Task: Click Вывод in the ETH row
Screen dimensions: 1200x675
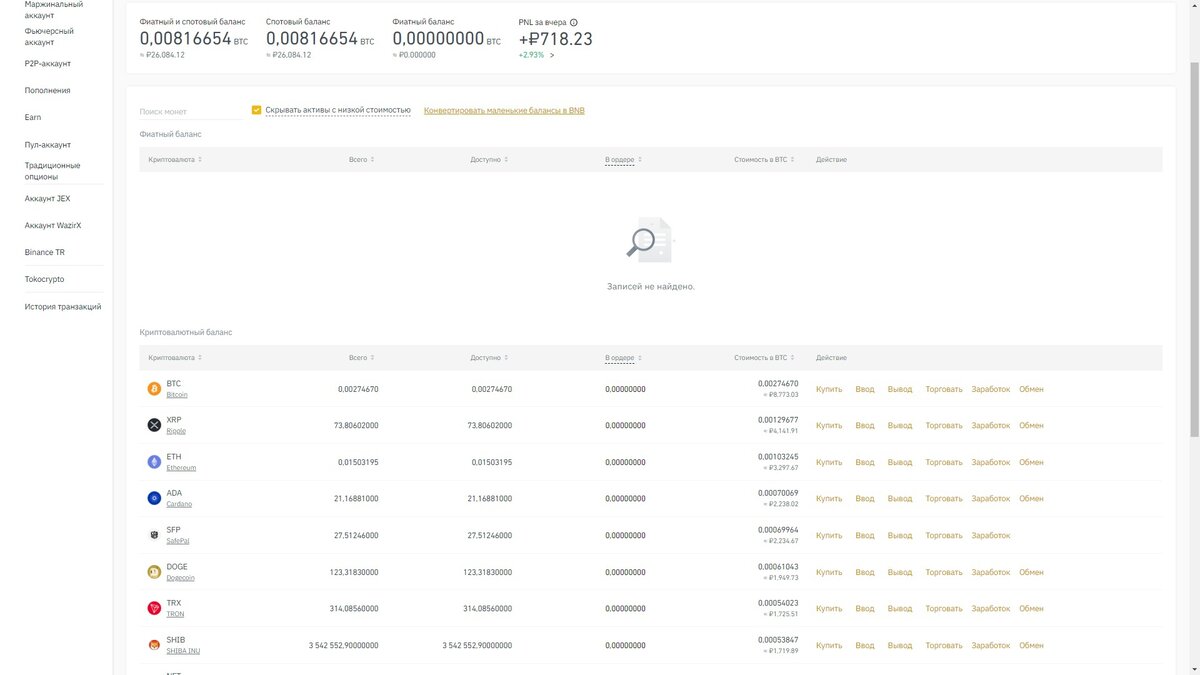Action: click(900, 462)
